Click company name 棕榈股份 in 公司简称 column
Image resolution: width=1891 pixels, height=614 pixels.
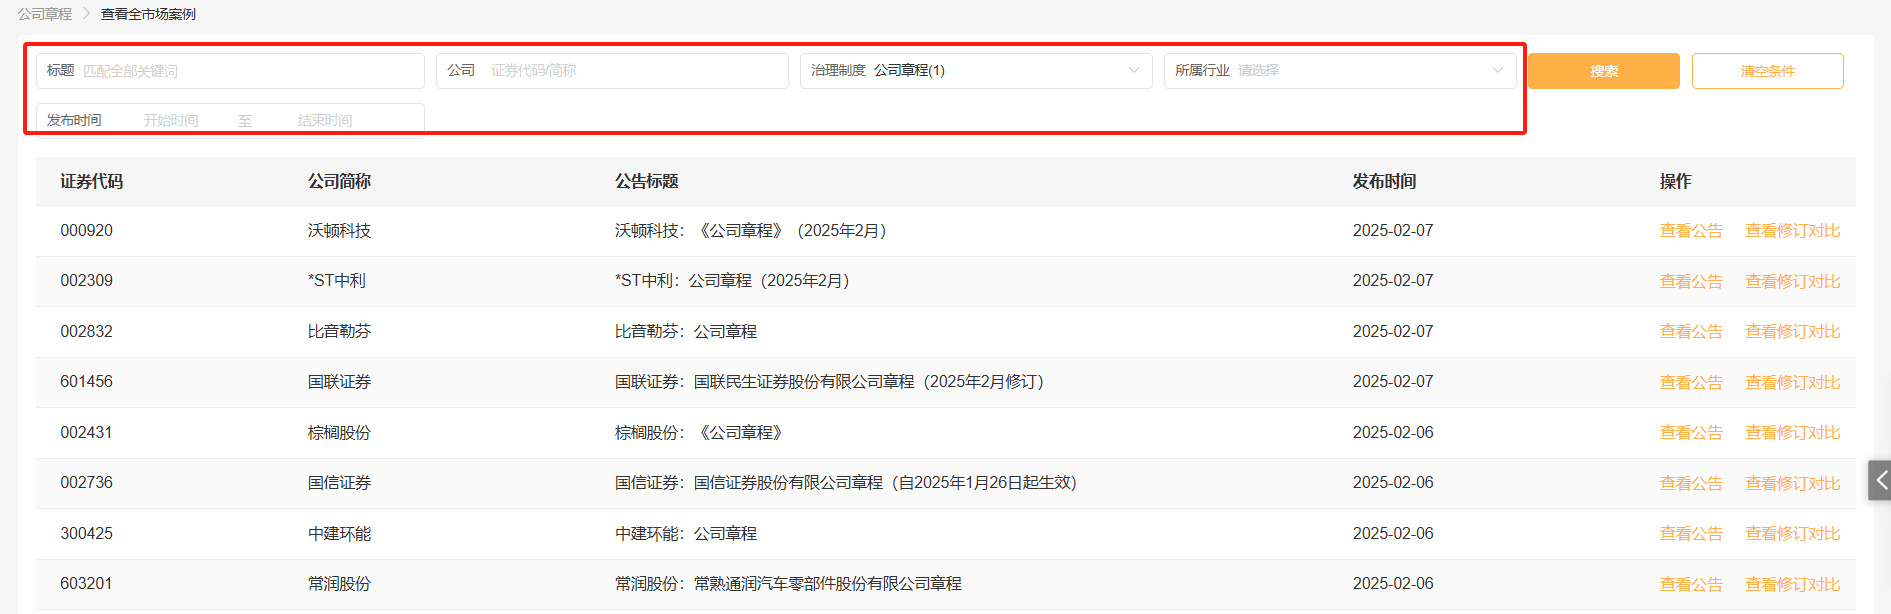click(x=339, y=433)
